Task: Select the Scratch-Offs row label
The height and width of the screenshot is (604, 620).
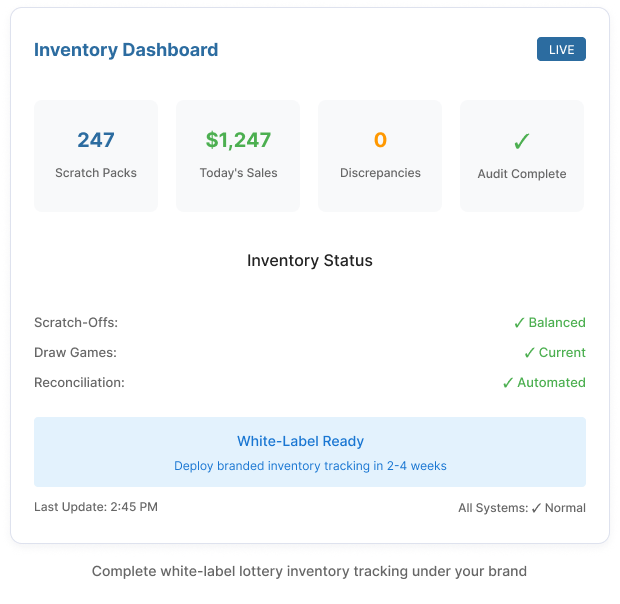Action: [x=76, y=323]
